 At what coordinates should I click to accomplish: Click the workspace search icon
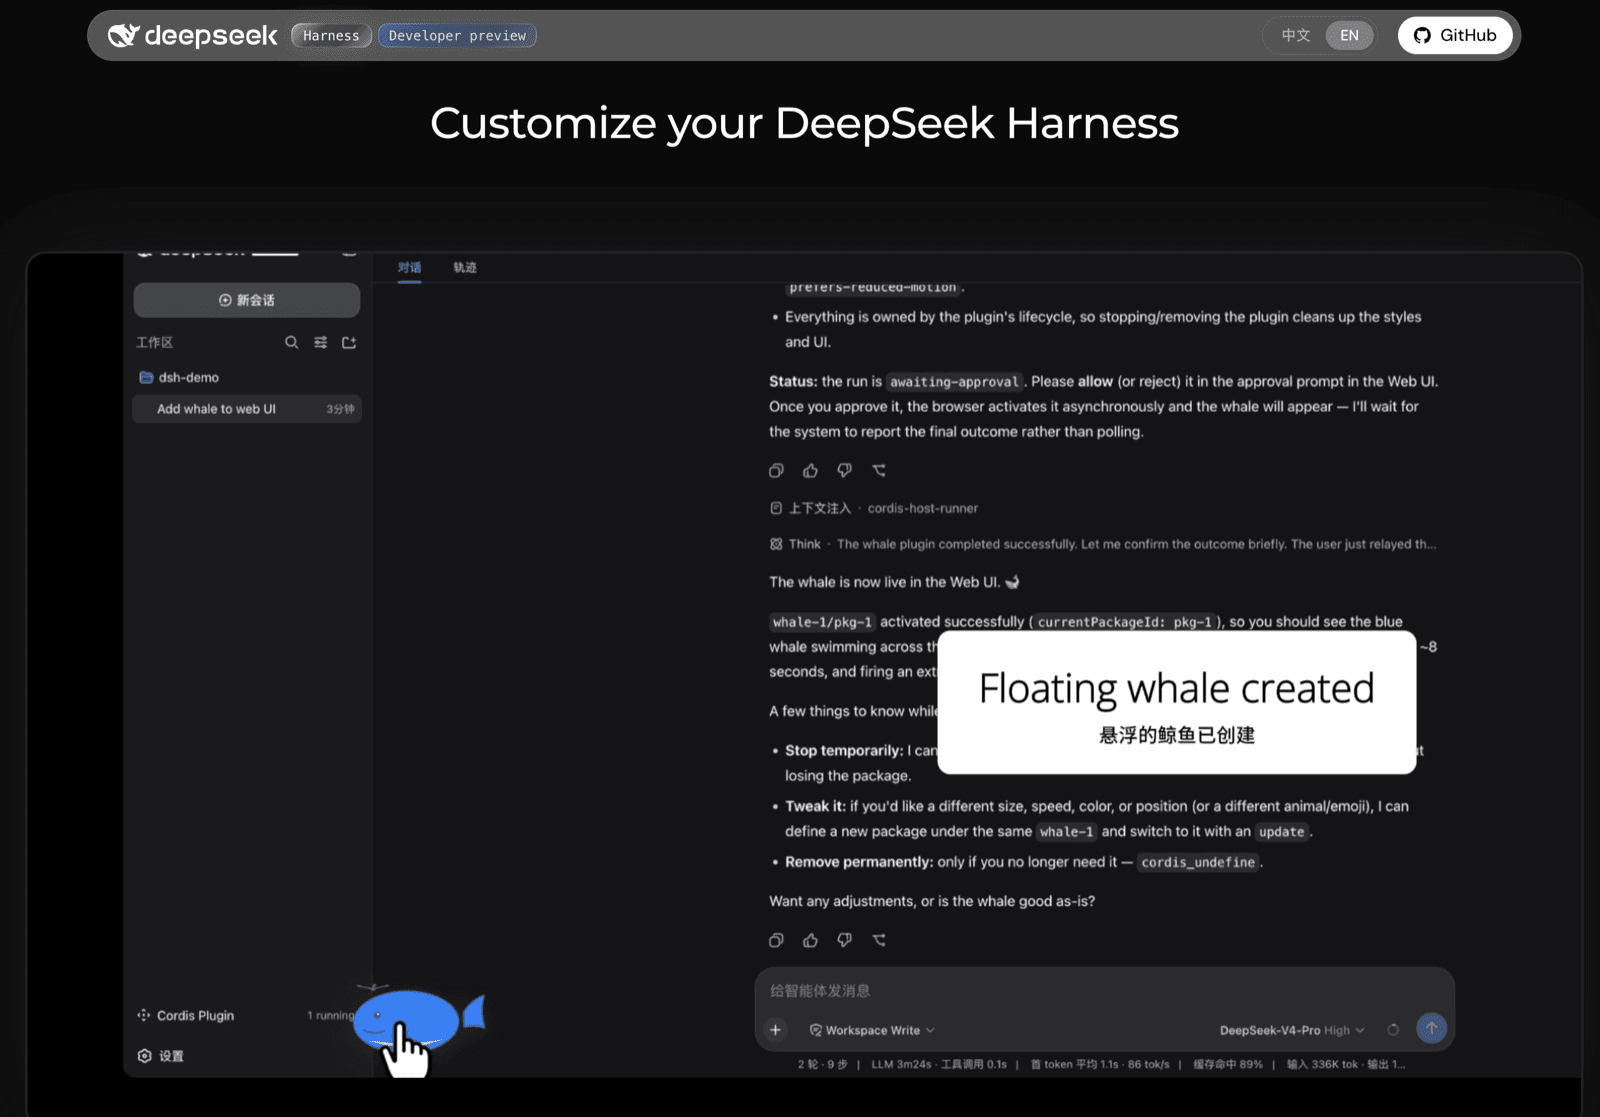[291, 342]
